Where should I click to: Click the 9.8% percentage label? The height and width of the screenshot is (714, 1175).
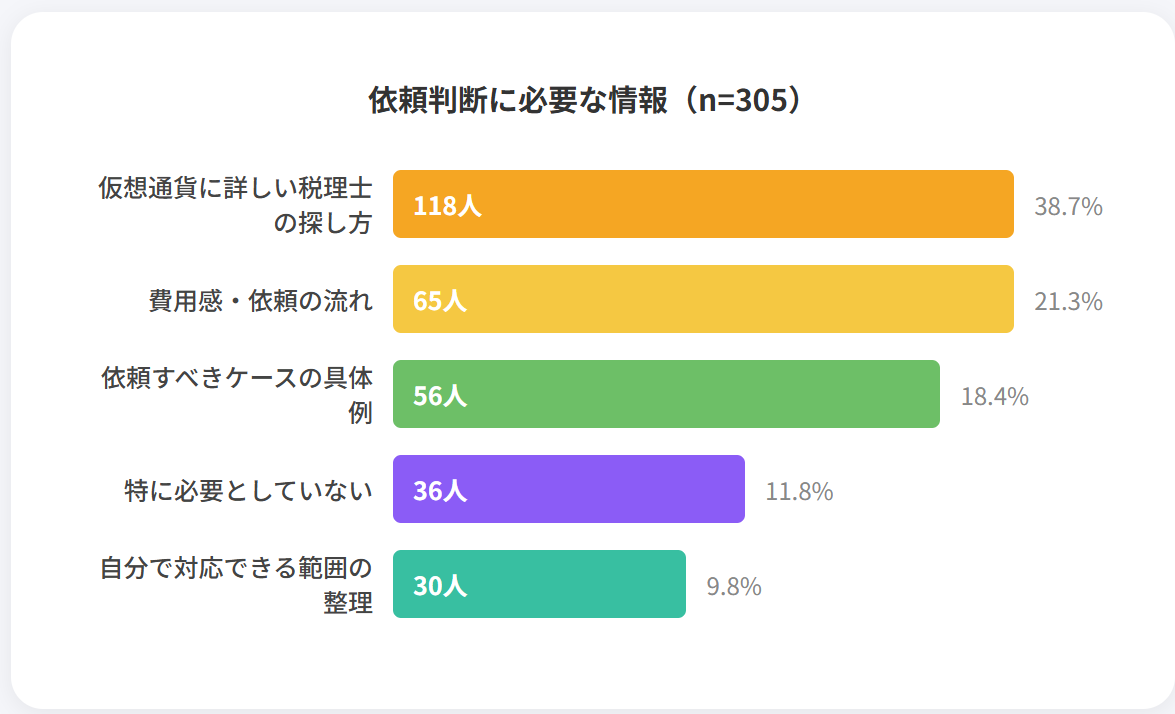[x=734, y=587]
